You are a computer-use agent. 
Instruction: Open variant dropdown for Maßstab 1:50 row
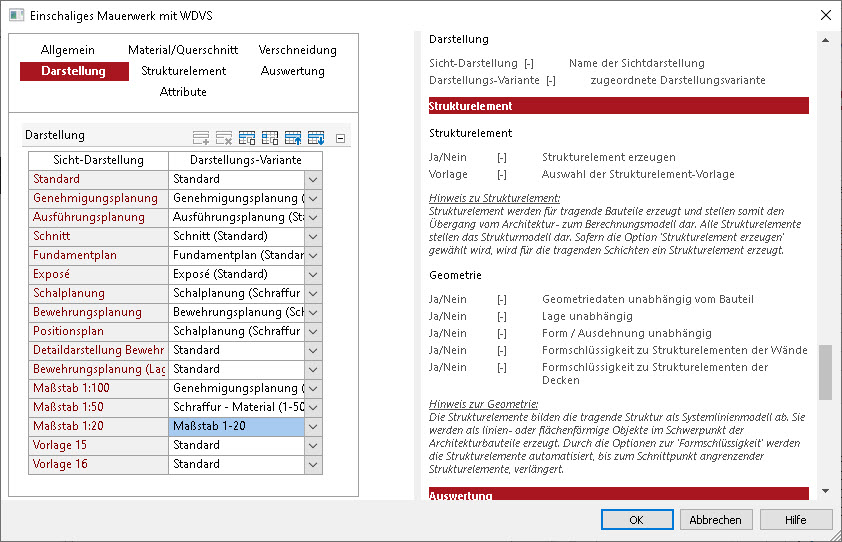pyautogui.click(x=314, y=407)
